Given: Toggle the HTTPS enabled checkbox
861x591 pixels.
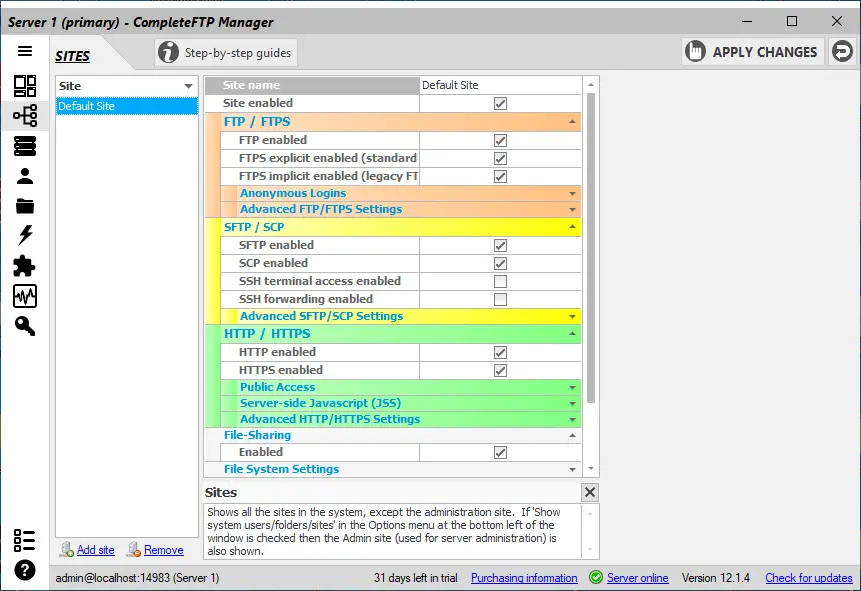Looking at the screenshot, I should [500, 370].
